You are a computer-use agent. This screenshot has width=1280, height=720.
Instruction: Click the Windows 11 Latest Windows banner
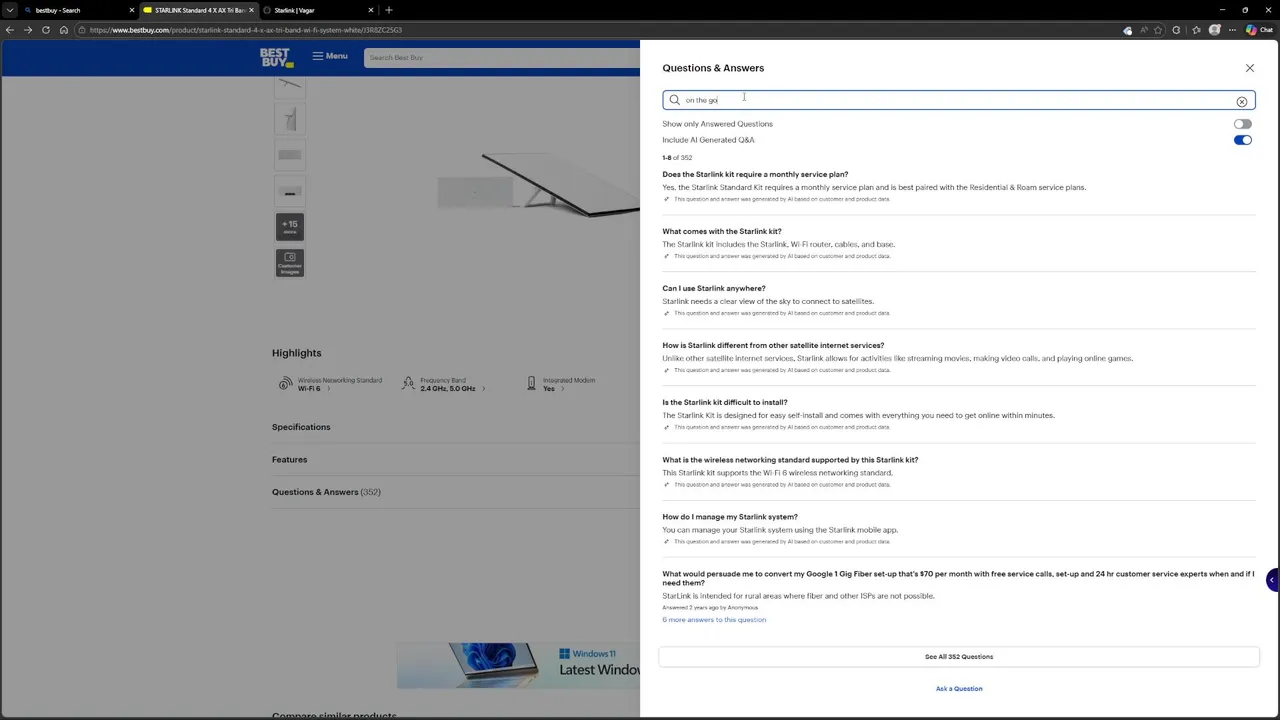coord(518,666)
